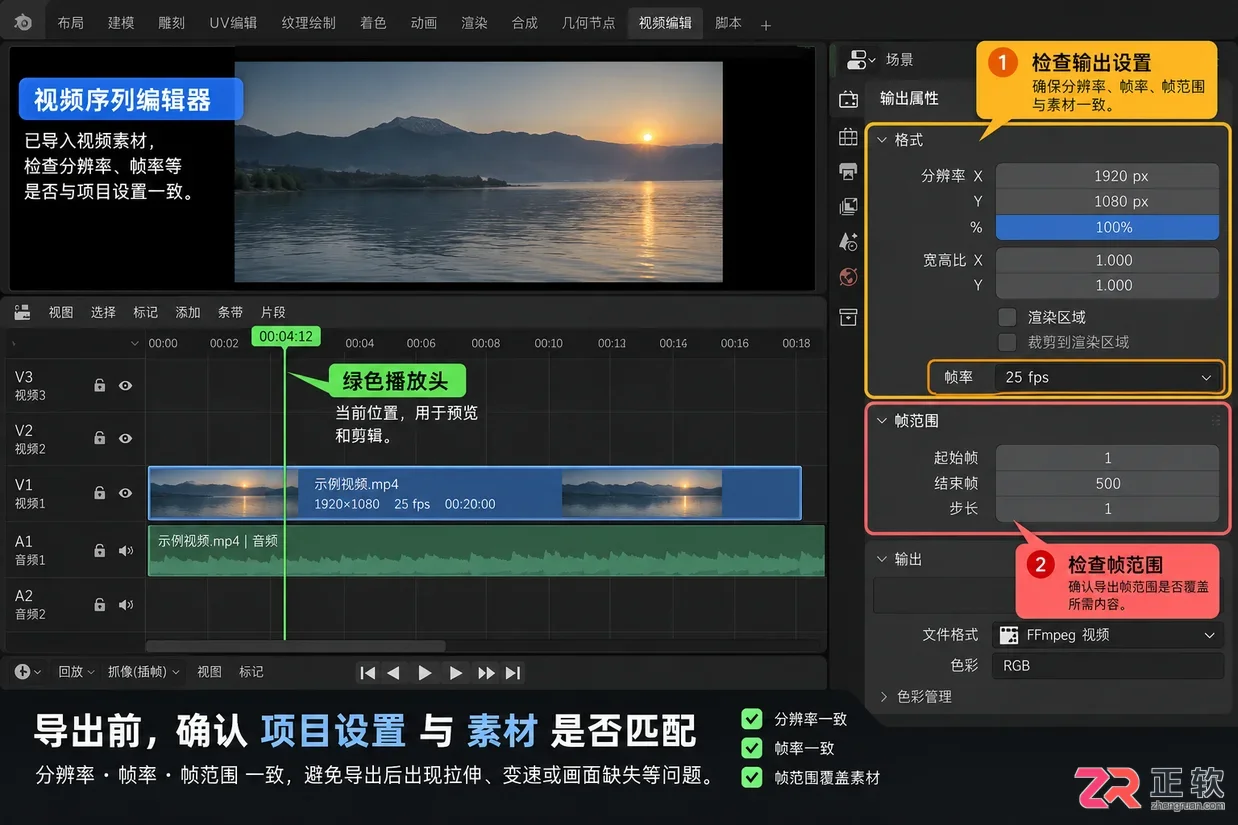Play the animation in reverse
The width and height of the screenshot is (1238, 825).
point(394,673)
